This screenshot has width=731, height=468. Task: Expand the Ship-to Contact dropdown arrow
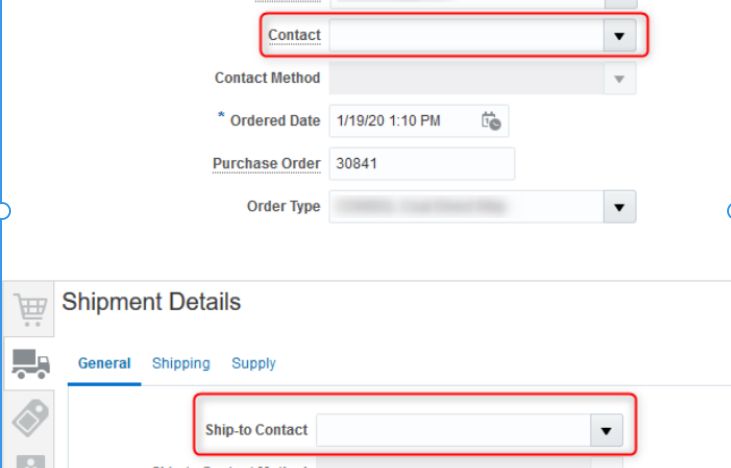pos(607,431)
